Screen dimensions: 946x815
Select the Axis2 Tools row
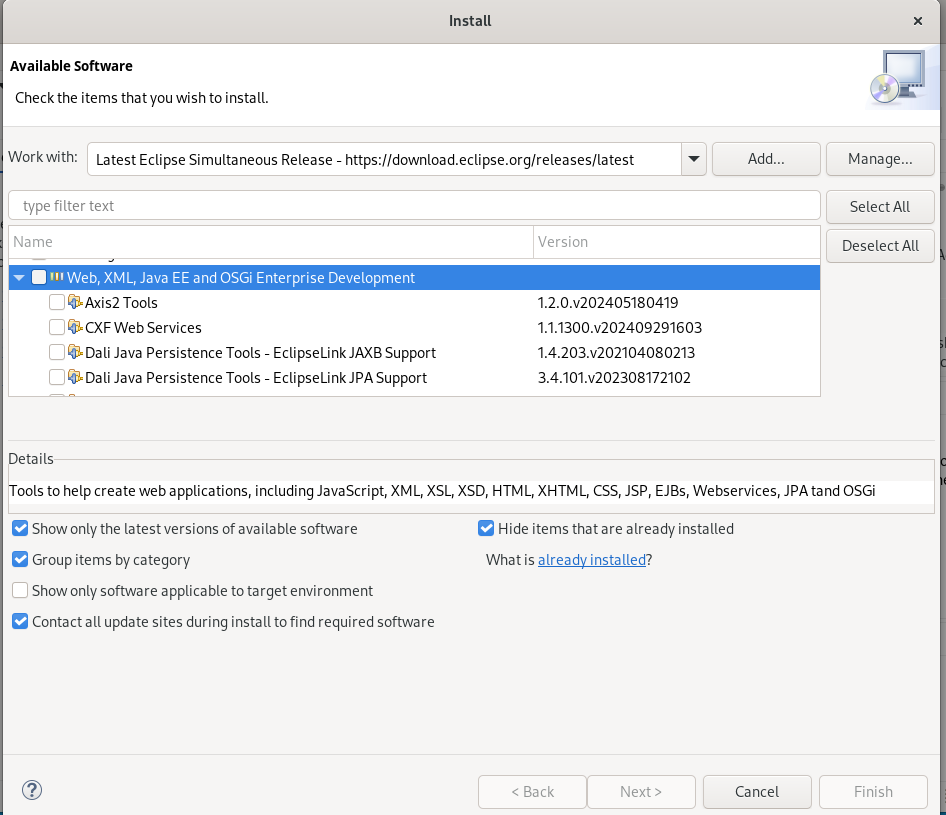click(x=414, y=302)
